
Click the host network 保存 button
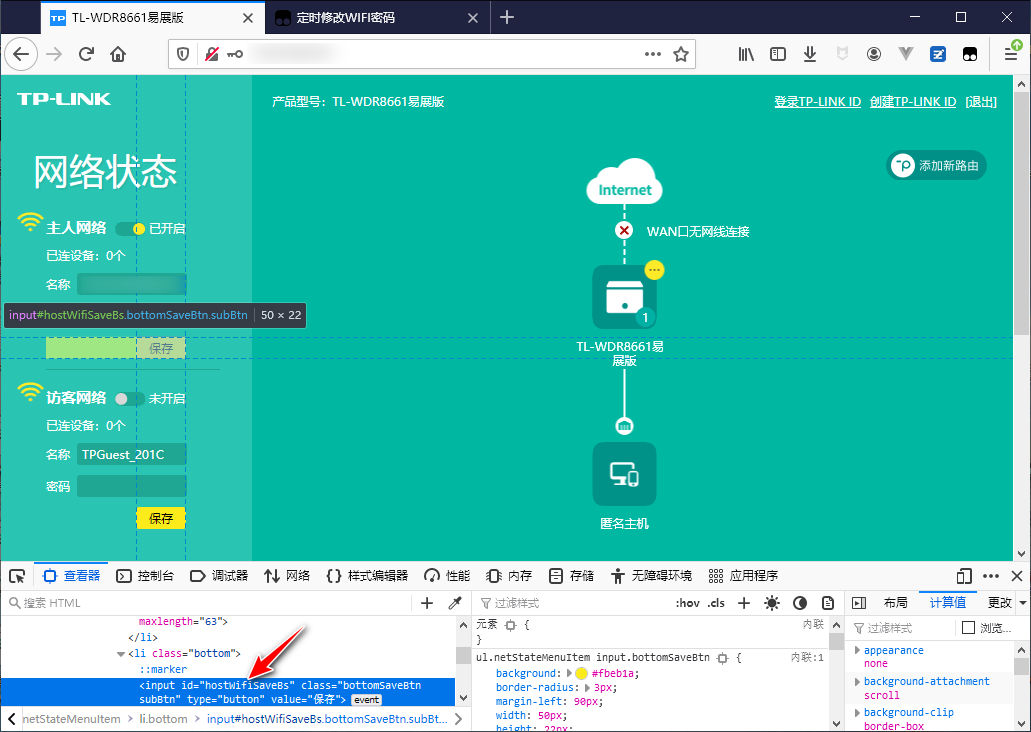[x=161, y=349]
